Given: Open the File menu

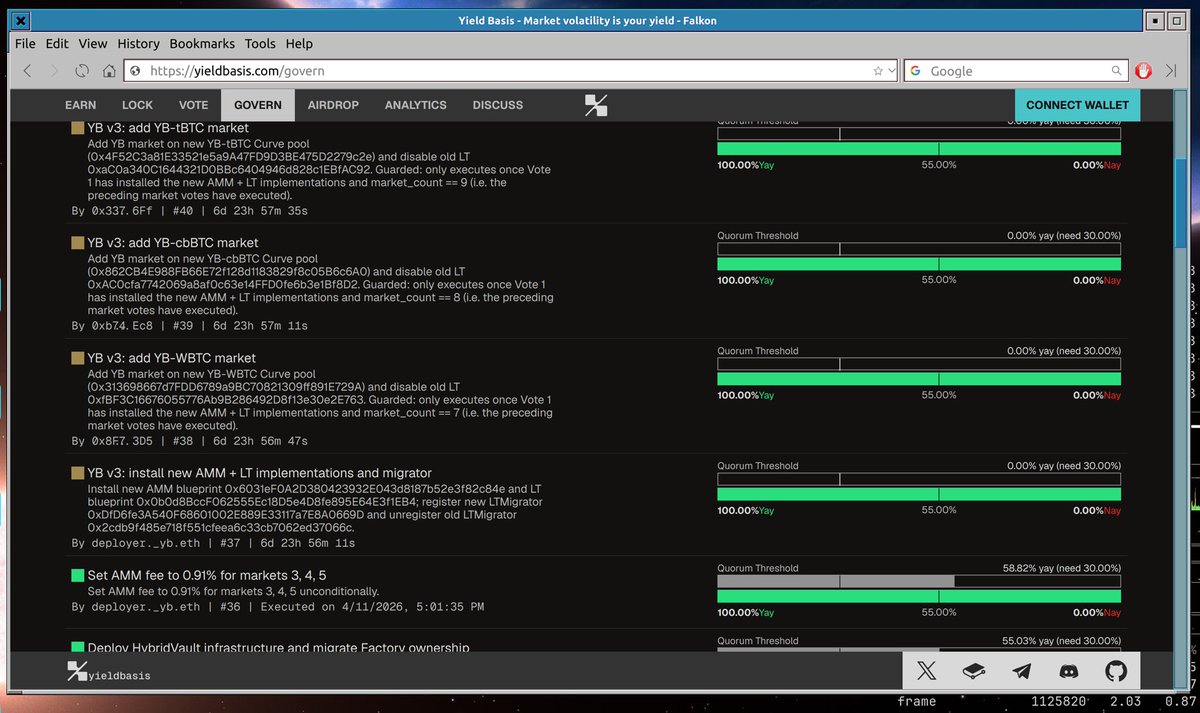Looking at the screenshot, I should tap(25, 44).
